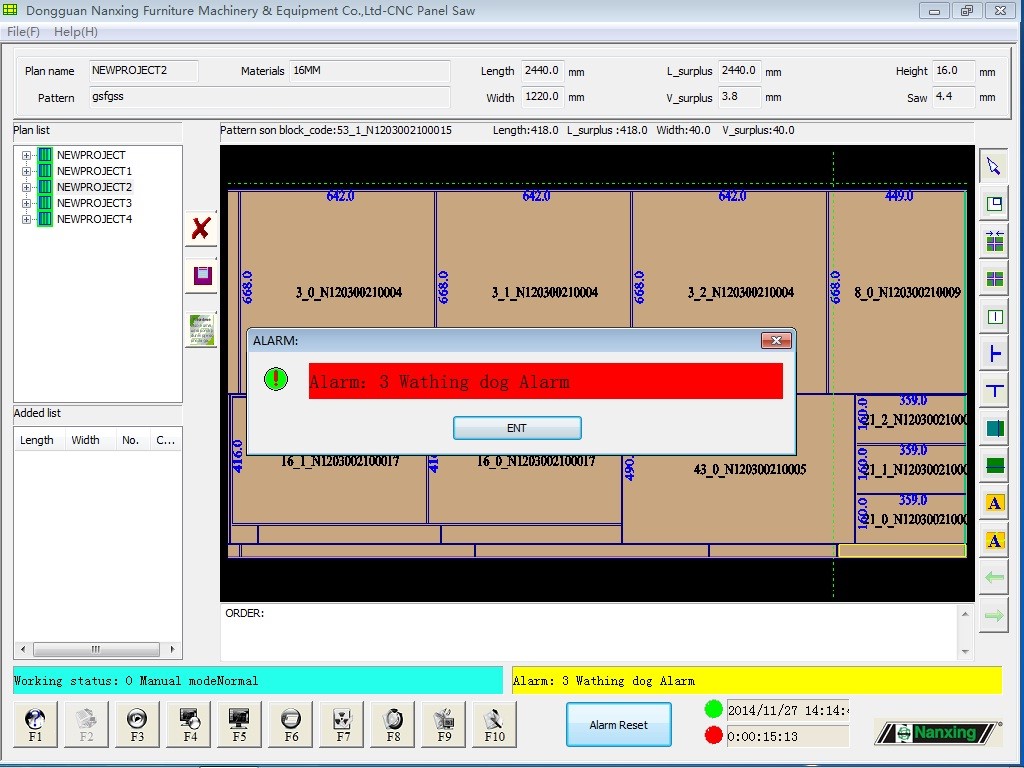1024x768 pixels.
Task: Click the Saw field showing 4.4
Action: coord(953,97)
